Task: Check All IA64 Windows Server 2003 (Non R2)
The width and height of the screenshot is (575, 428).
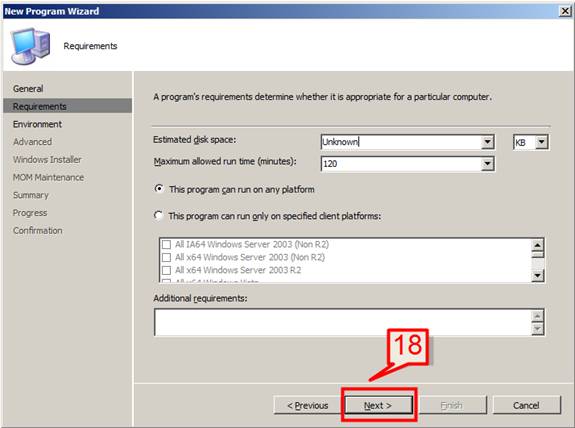Action: point(166,245)
